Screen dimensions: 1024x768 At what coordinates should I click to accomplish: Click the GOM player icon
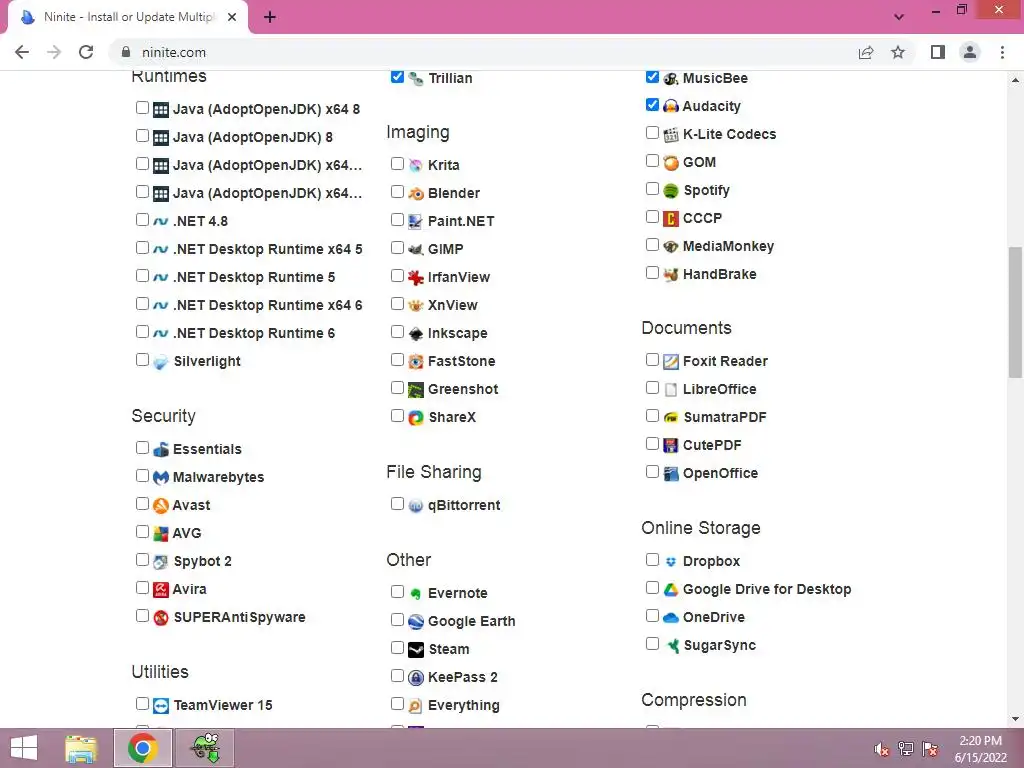[671, 163]
